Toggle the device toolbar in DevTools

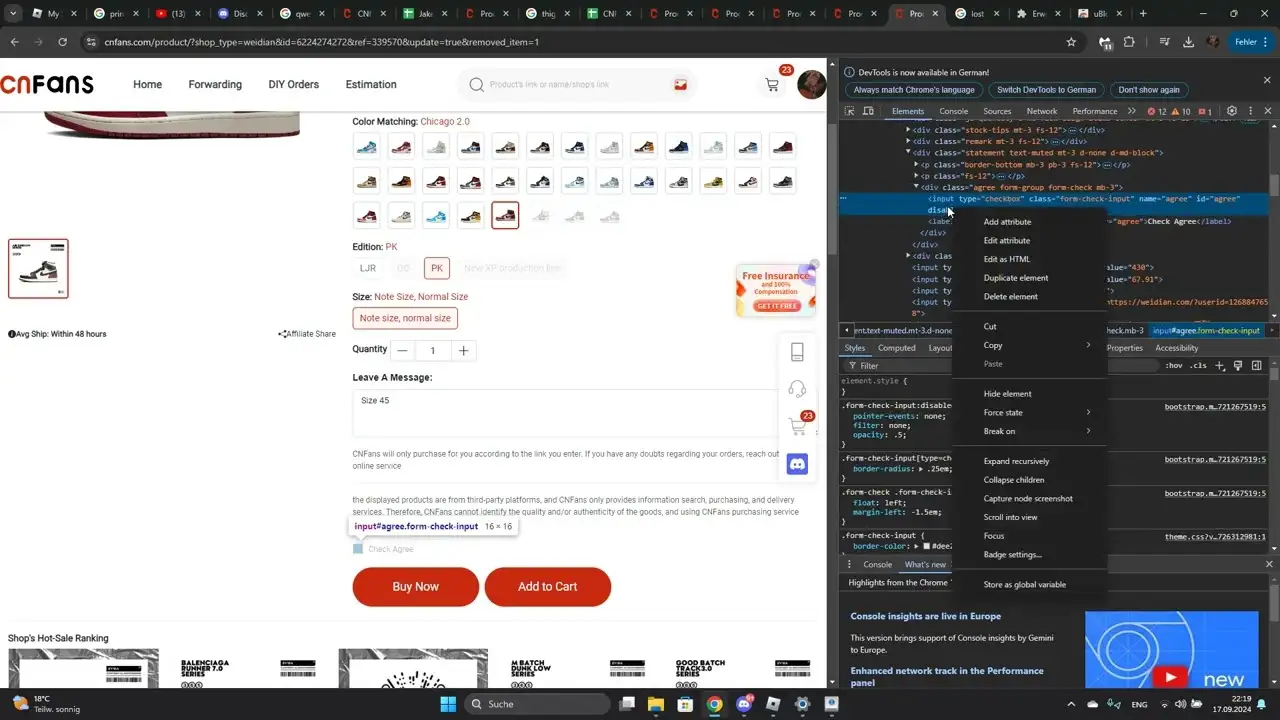coord(868,111)
